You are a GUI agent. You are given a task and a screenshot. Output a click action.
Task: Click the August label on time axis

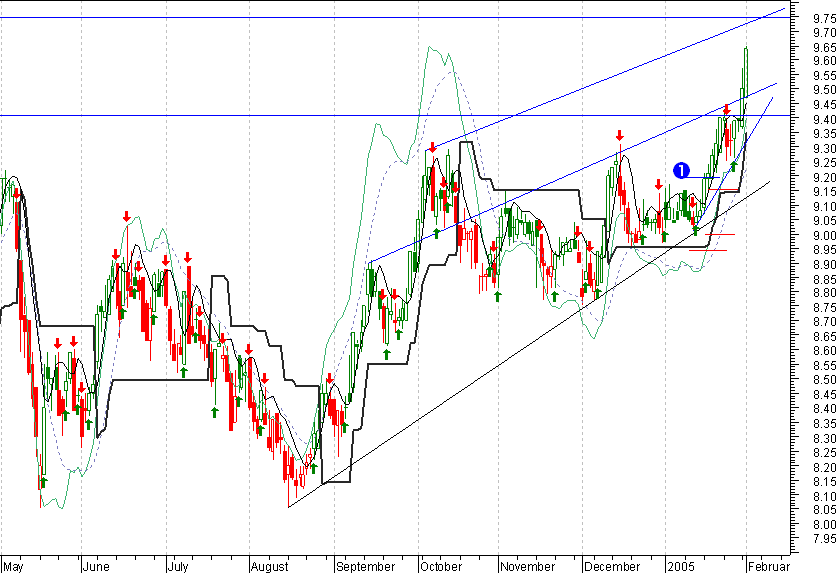click(x=270, y=566)
